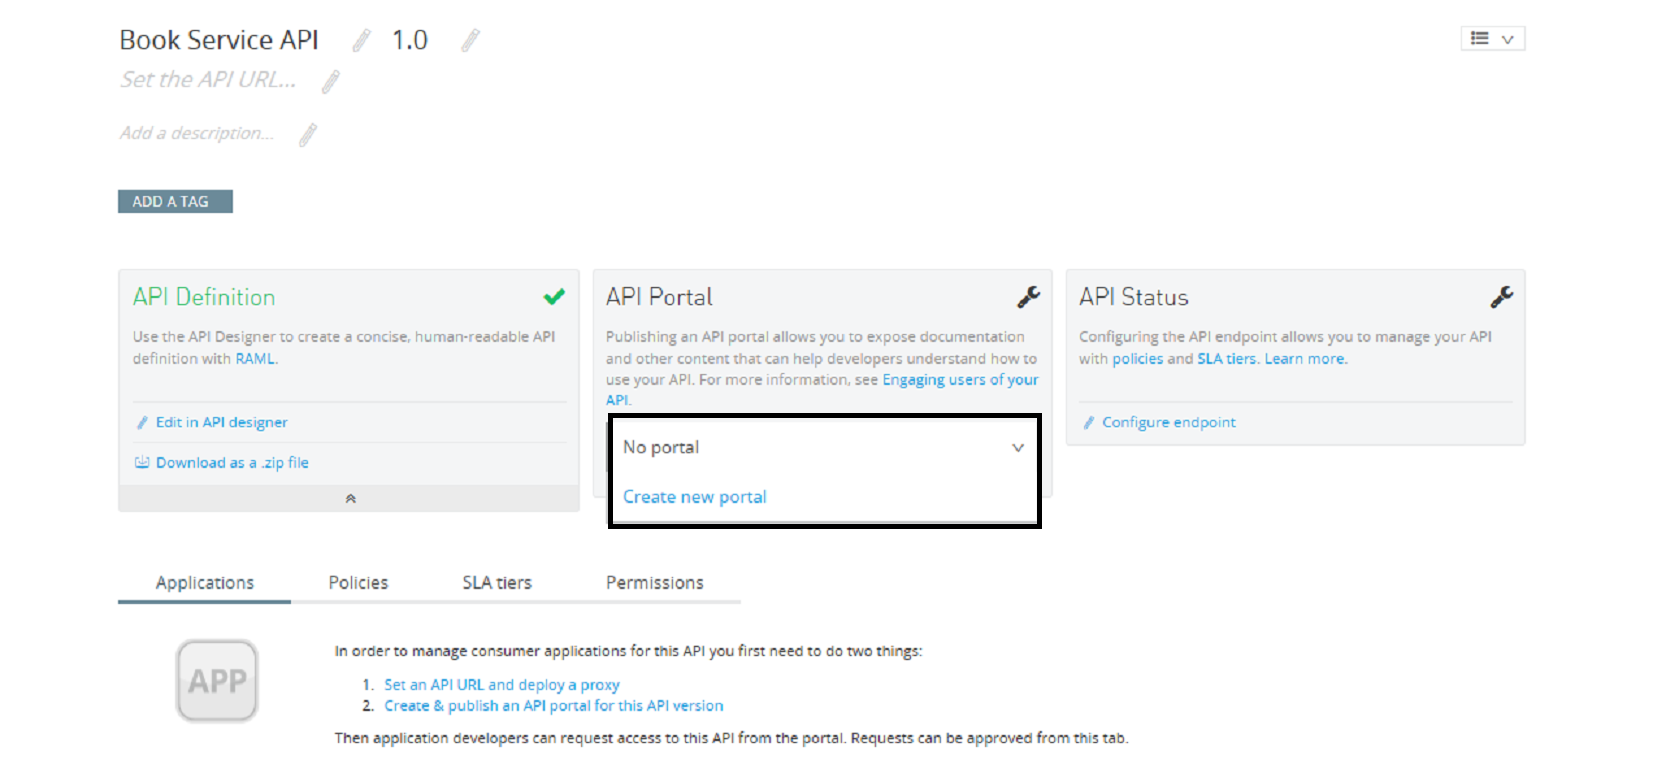Click the wrench icon in the API Status panel
Viewport: 1666px width, 773px height.
pyautogui.click(x=1501, y=297)
